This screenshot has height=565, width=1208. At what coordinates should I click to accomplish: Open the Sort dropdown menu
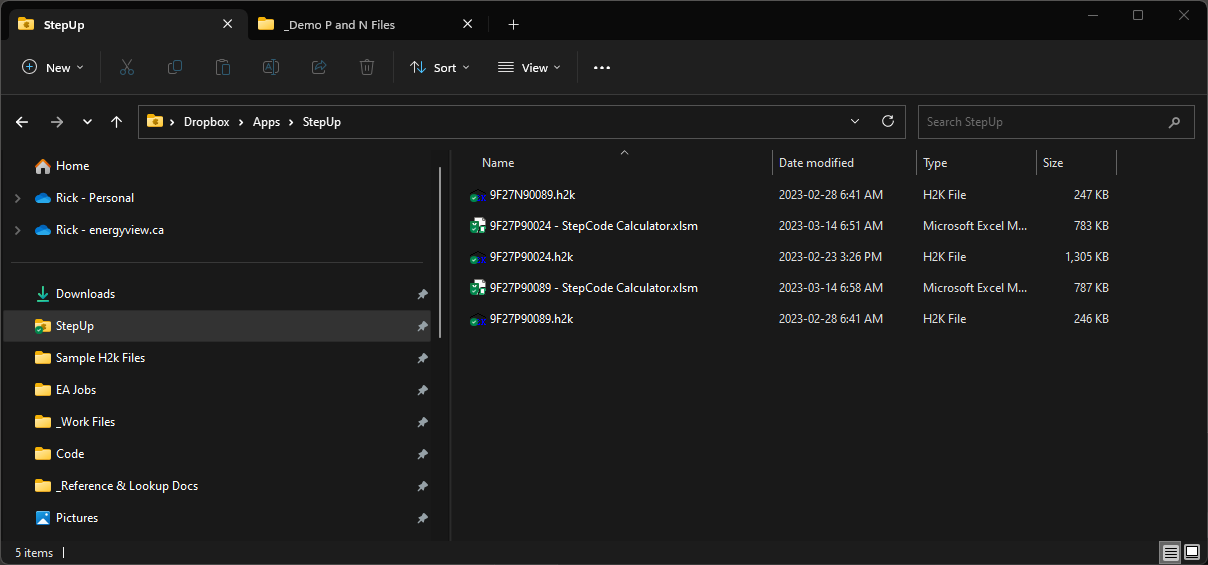click(x=439, y=67)
